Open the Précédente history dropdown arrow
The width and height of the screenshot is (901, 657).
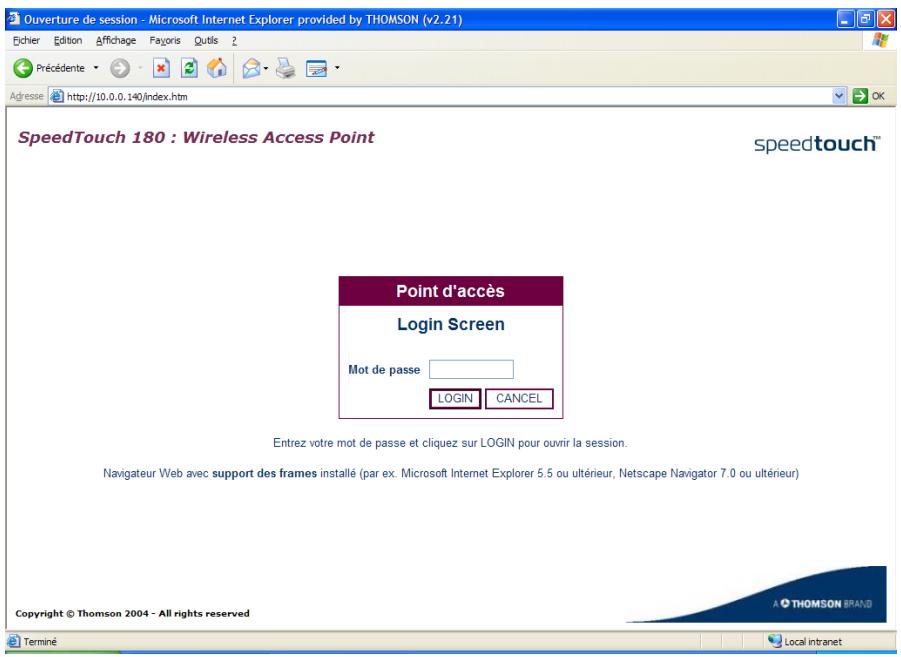pos(96,68)
